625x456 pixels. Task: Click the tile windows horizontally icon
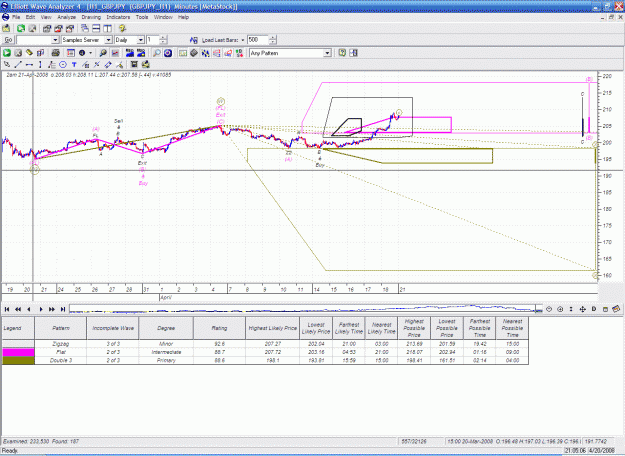tap(96, 28)
